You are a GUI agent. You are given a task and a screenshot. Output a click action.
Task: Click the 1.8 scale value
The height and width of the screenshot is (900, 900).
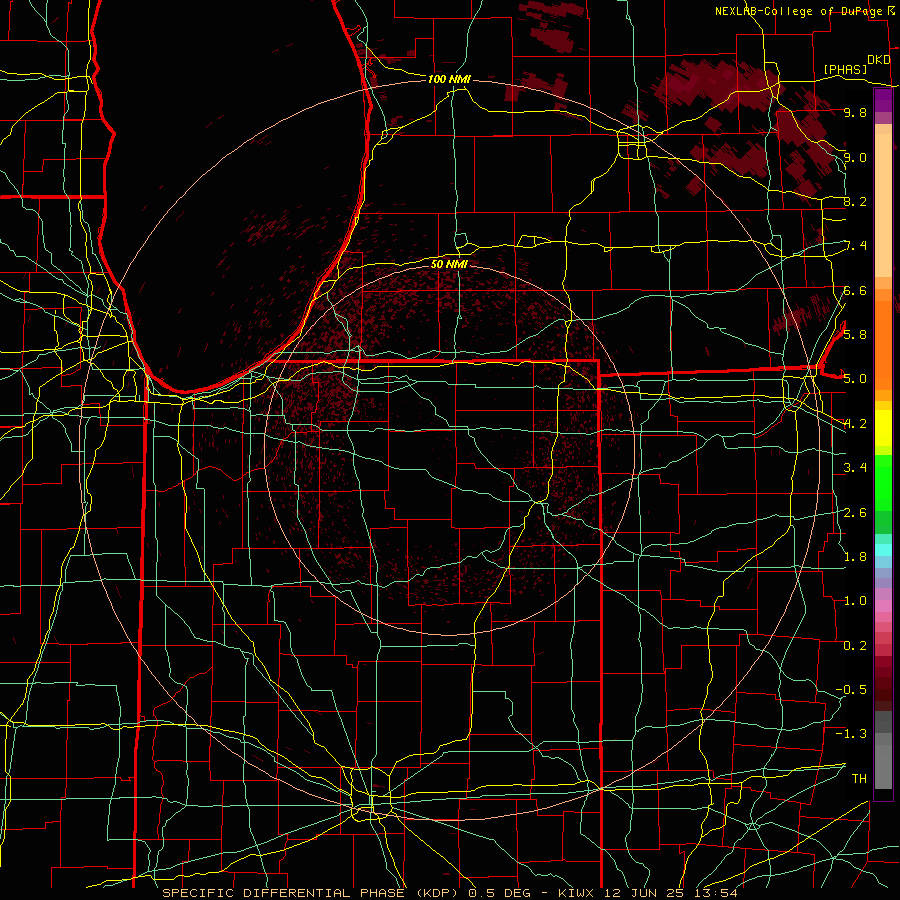coord(855,557)
